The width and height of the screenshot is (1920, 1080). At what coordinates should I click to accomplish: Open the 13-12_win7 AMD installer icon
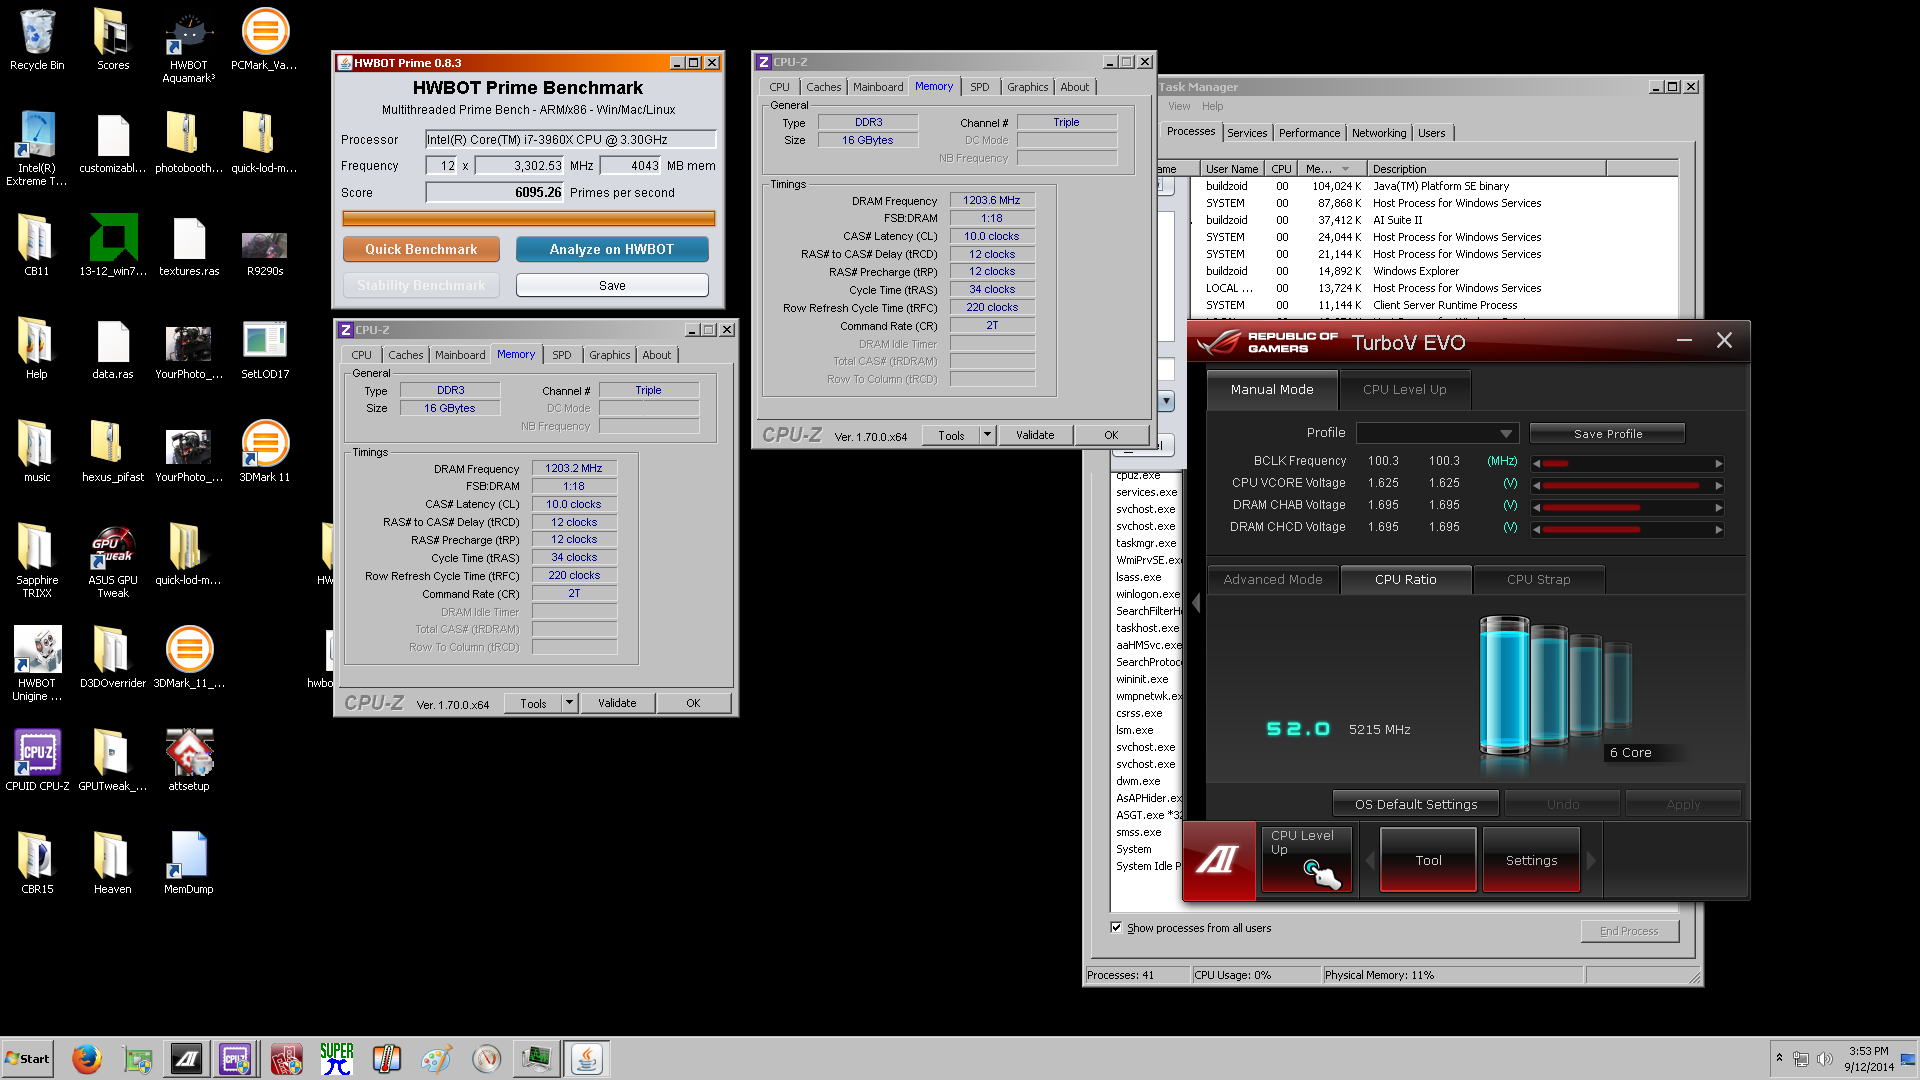click(x=113, y=245)
